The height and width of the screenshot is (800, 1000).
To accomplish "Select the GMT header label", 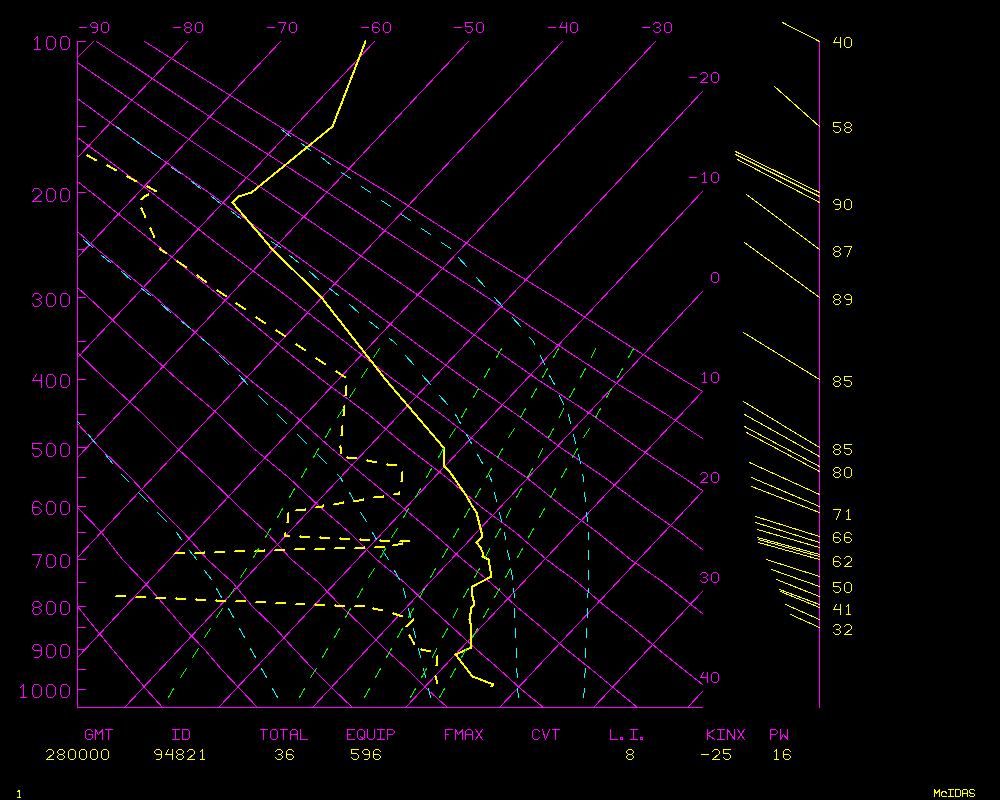I will pyautogui.click(x=99, y=735).
